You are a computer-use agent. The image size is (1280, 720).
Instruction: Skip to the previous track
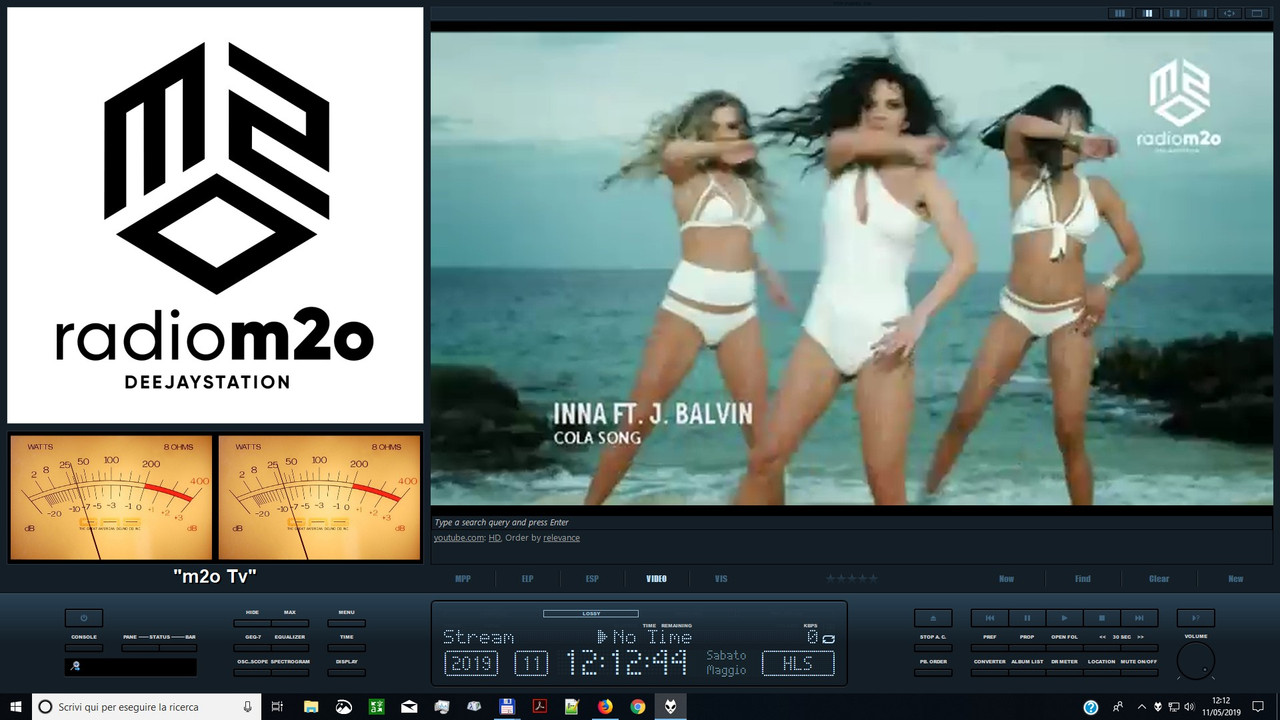(990, 618)
